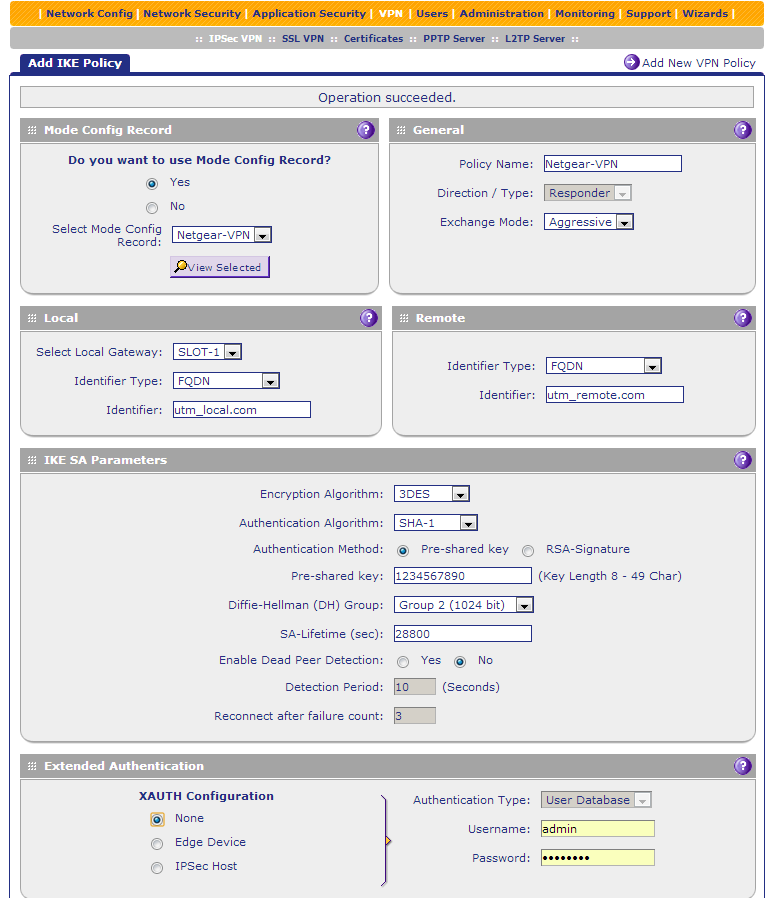Image resolution: width=766 pixels, height=898 pixels.
Task: Select IPSec Host for XAUTH Configuration
Action: 157,868
